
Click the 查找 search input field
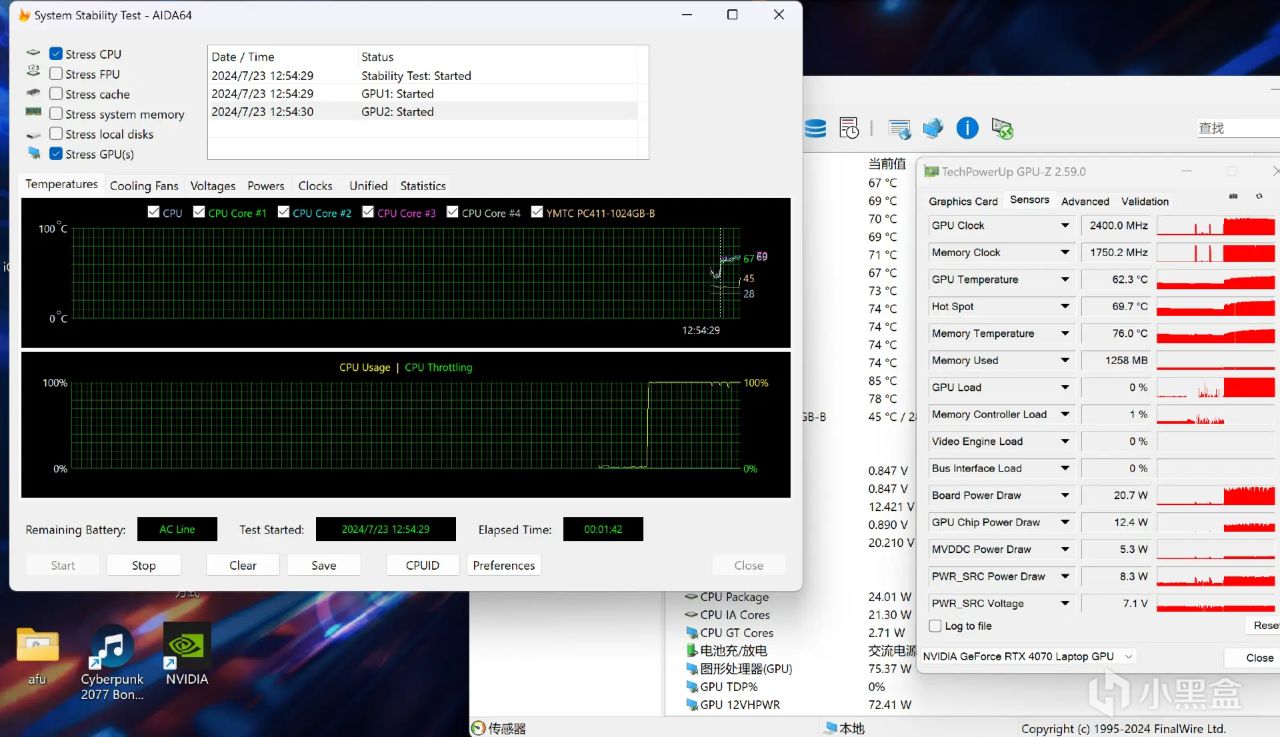click(x=1238, y=128)
